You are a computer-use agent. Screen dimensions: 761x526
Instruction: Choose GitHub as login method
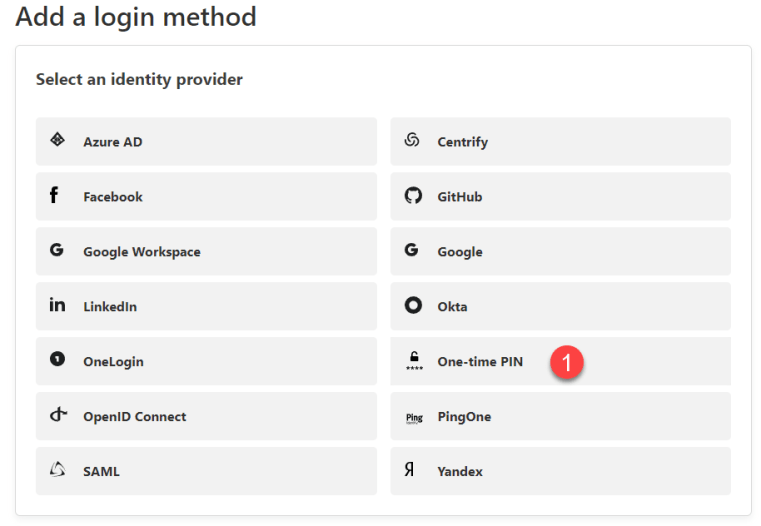(561, 197)
